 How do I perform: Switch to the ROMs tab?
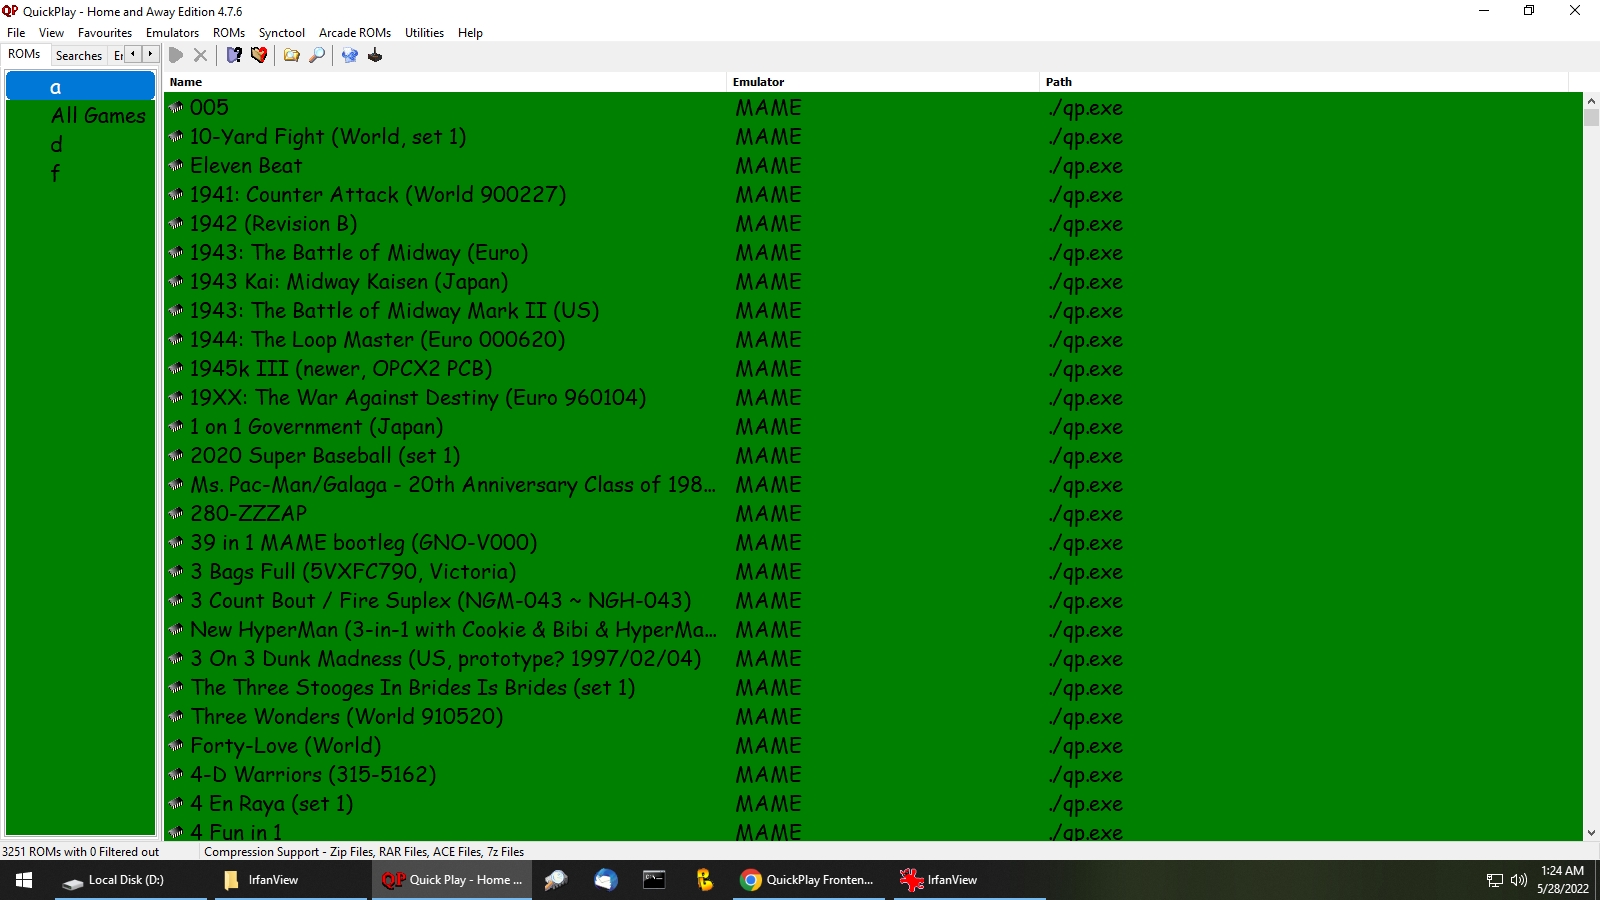pos(25,55)
